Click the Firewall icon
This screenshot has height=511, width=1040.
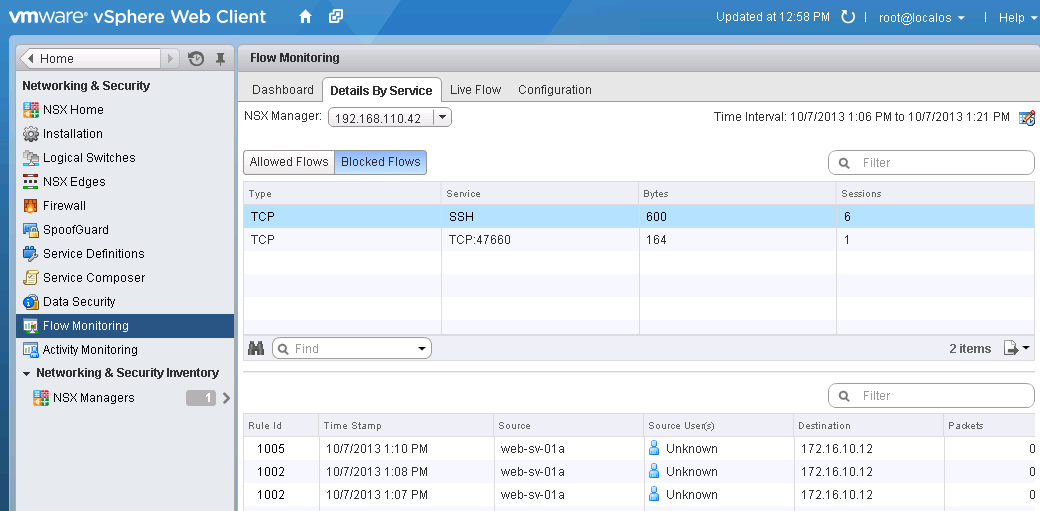31,206
